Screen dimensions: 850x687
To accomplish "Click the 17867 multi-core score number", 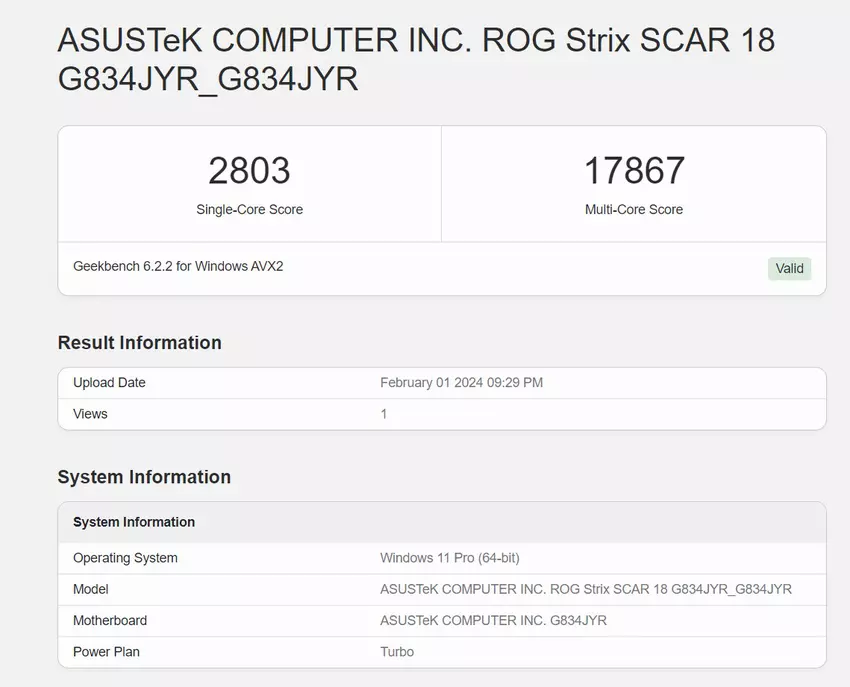I will click(634, 170).
